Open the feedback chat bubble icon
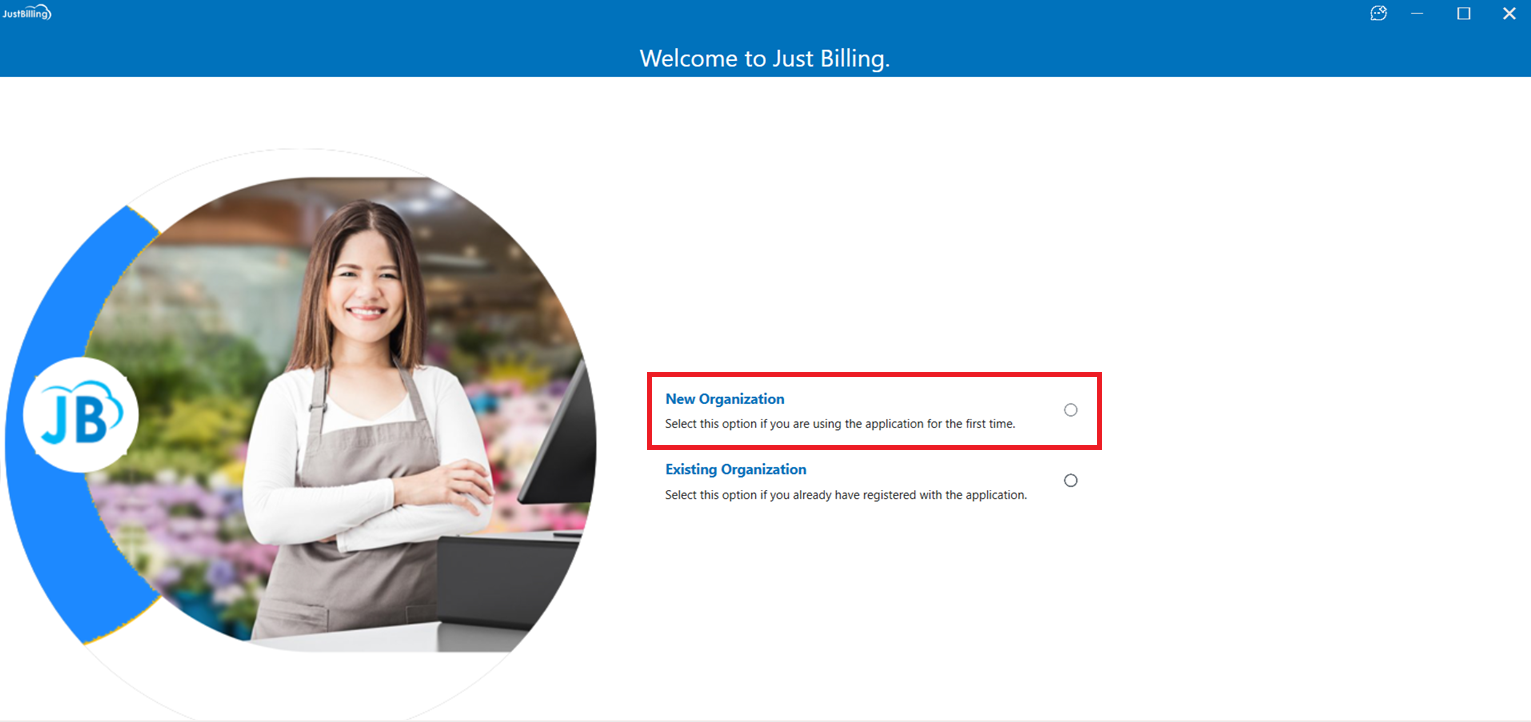 click(1378, 13)
